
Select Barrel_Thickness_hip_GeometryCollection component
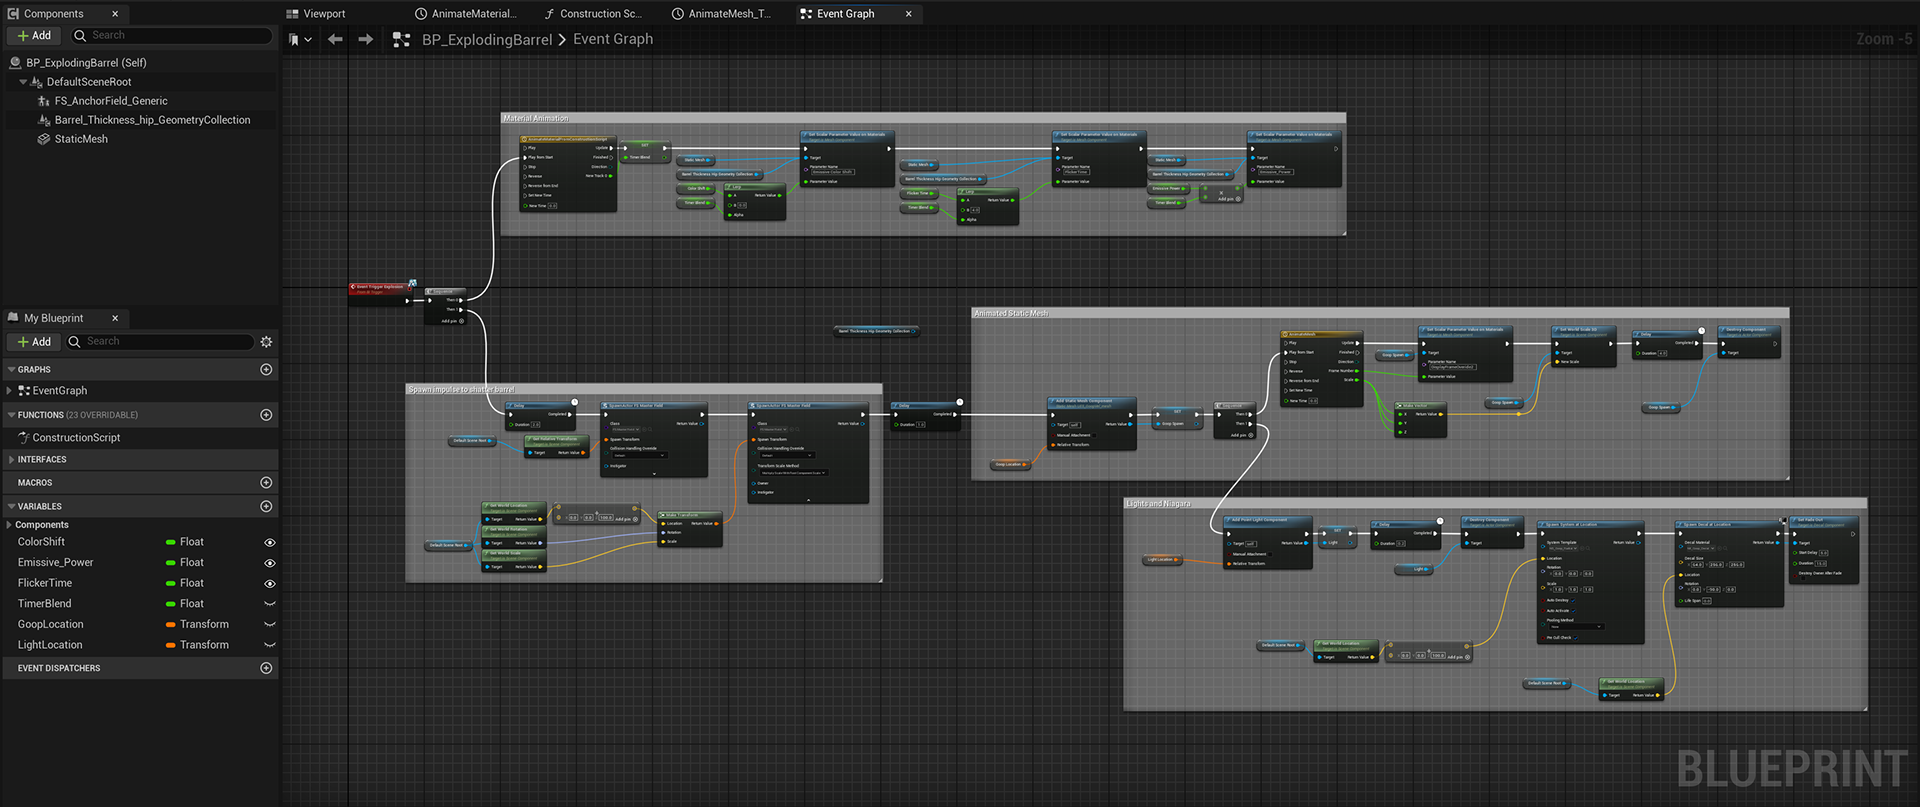(x=152, y=120)
